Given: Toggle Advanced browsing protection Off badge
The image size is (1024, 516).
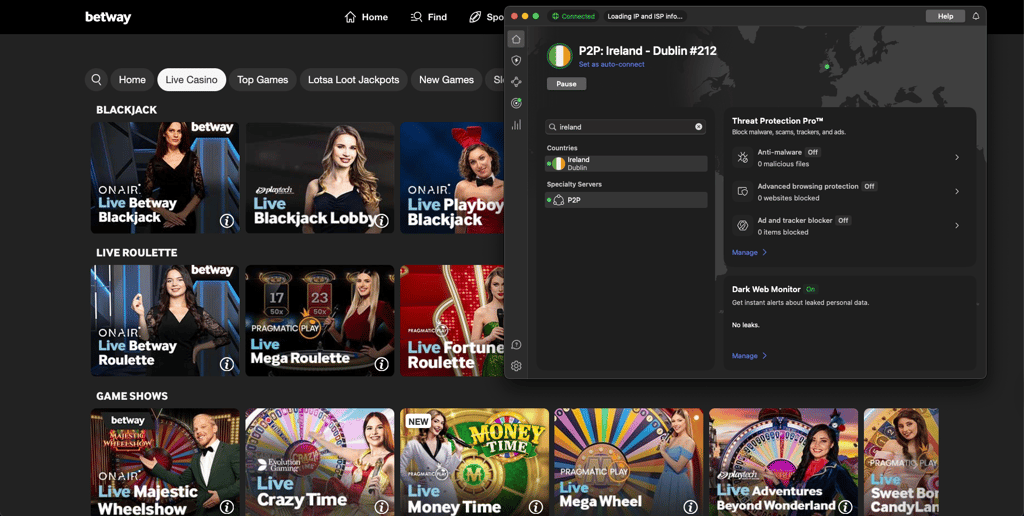Looking at the screenshot, I should [x=869, y=186].
